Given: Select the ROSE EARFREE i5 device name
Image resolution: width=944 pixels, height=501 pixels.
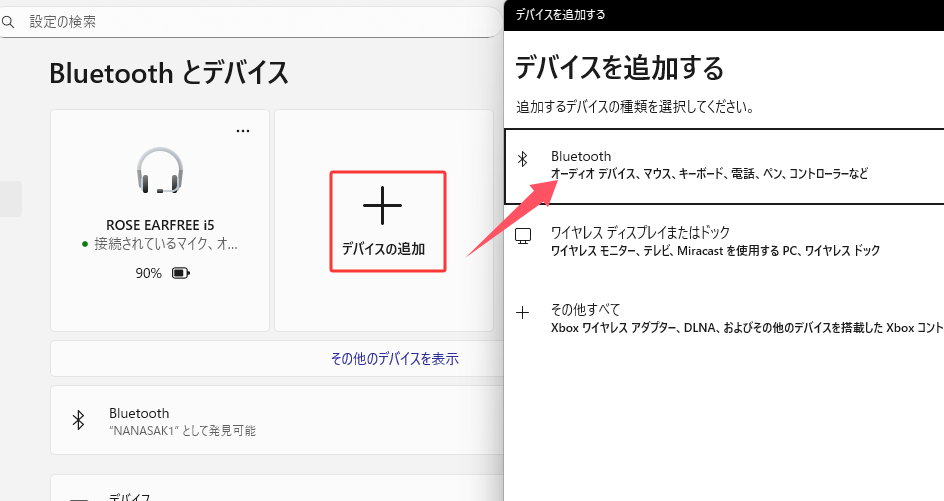Looking at the screenshot, I should [160, 225].
